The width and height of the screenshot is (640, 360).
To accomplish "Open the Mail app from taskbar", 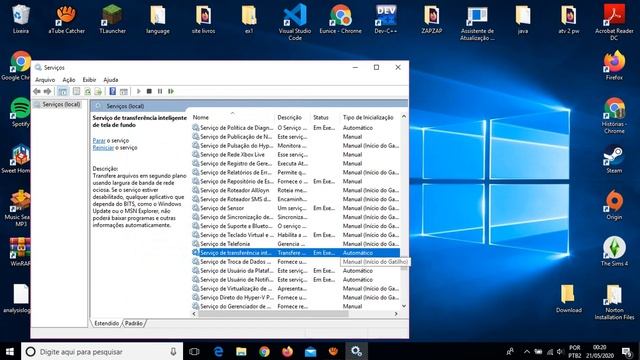I will [x=310, y=351].
